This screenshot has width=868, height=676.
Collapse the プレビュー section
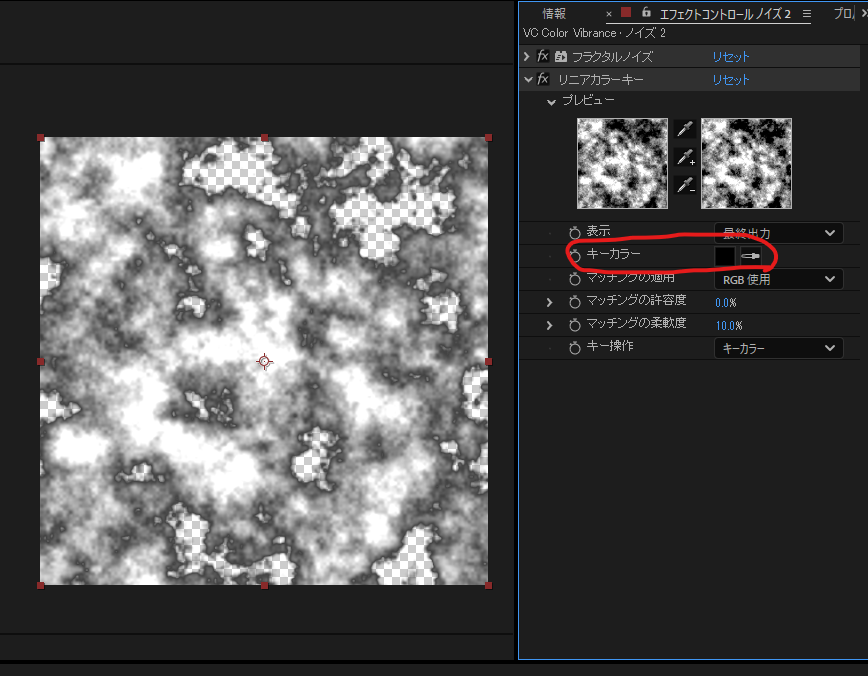click(550, 101)
